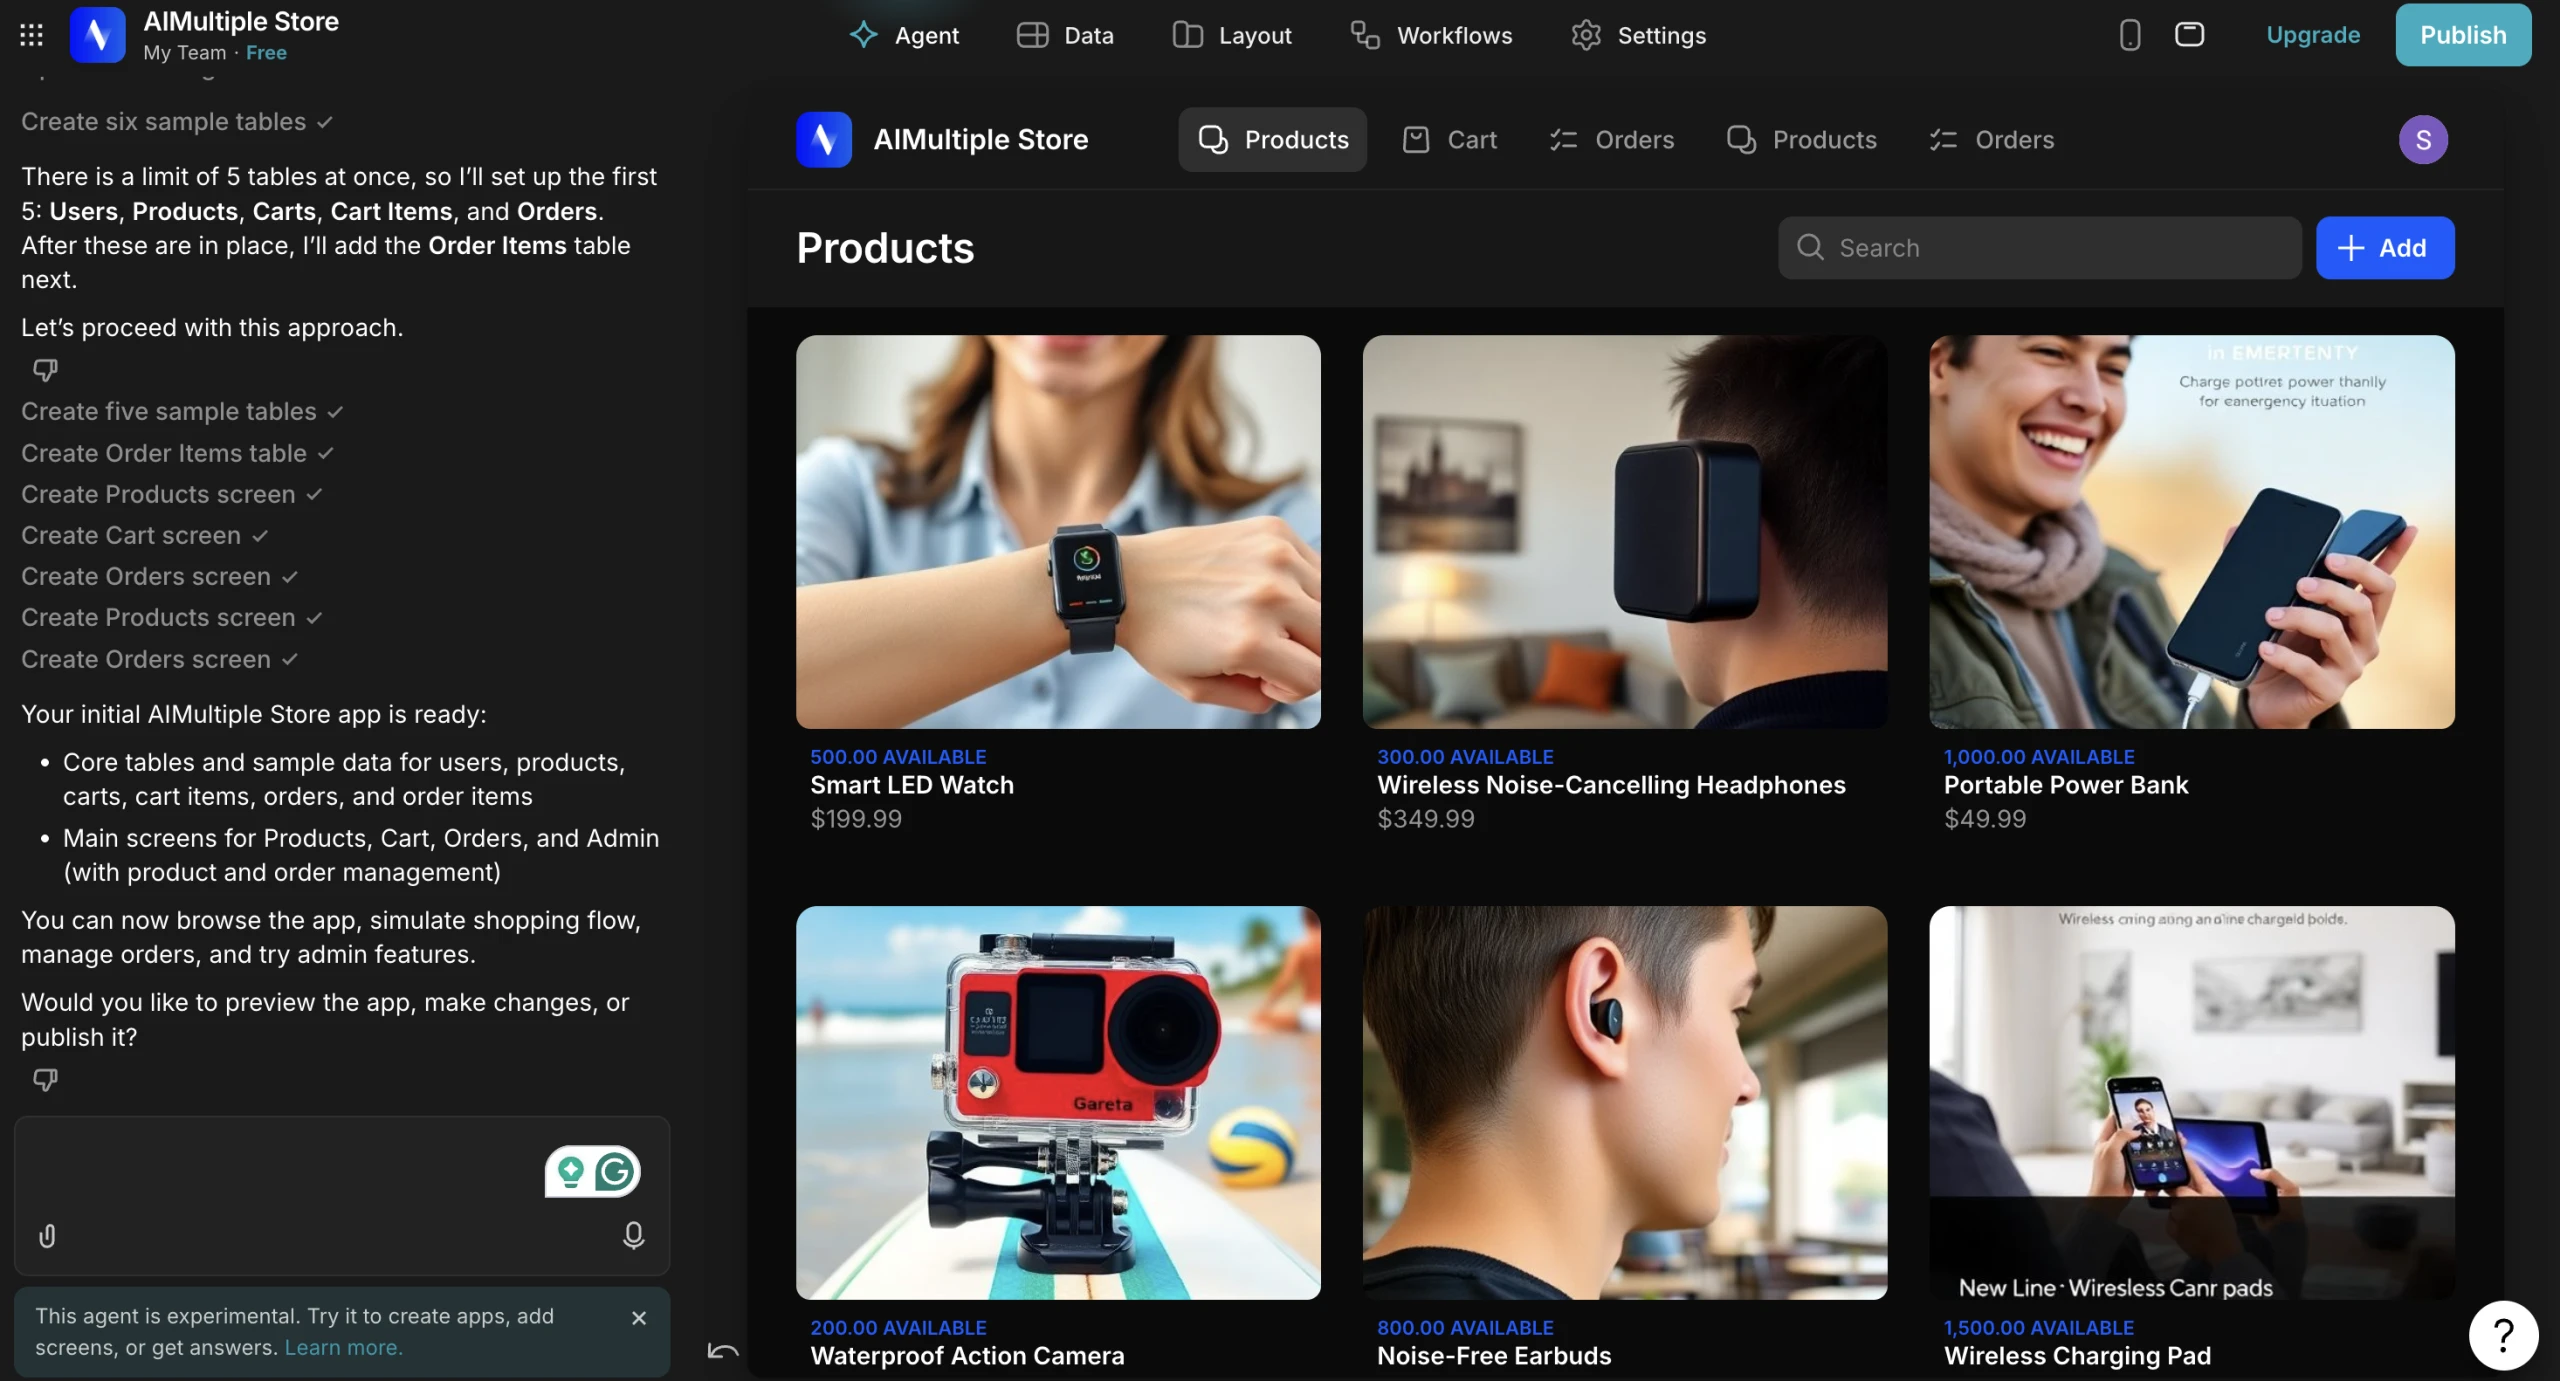Image resolution: width=2560 pixels, height=1381 pixels.
Task: Click the Free plan label
Action: pos(266,53)
